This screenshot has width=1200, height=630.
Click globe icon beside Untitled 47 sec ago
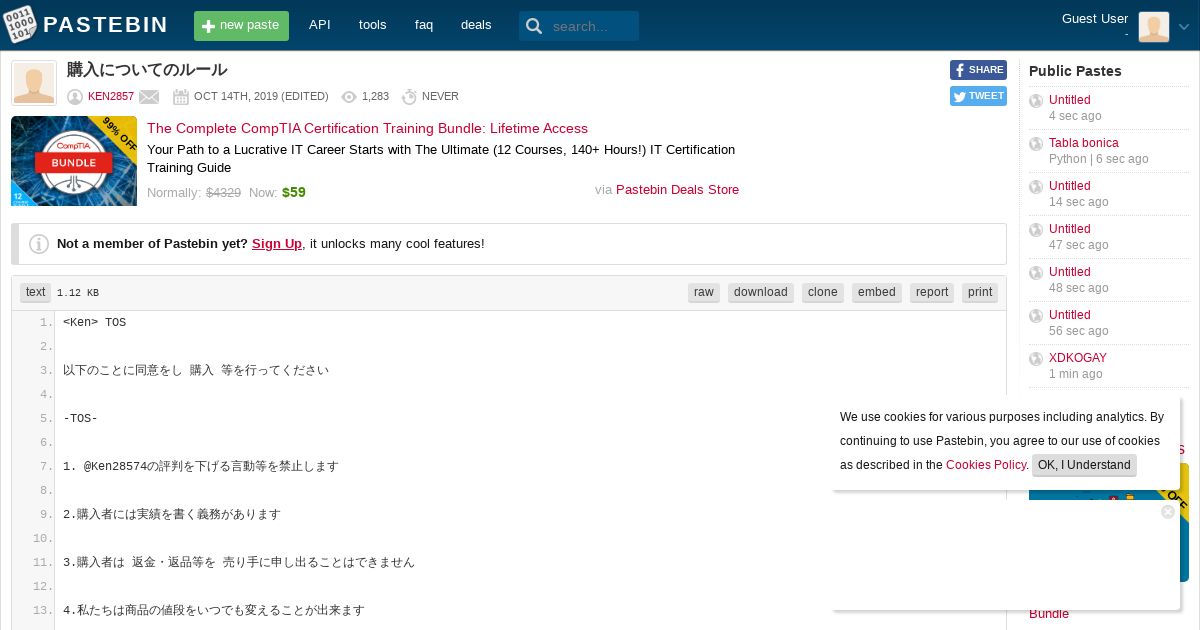pyautogui.click(x=1036, y=230)
